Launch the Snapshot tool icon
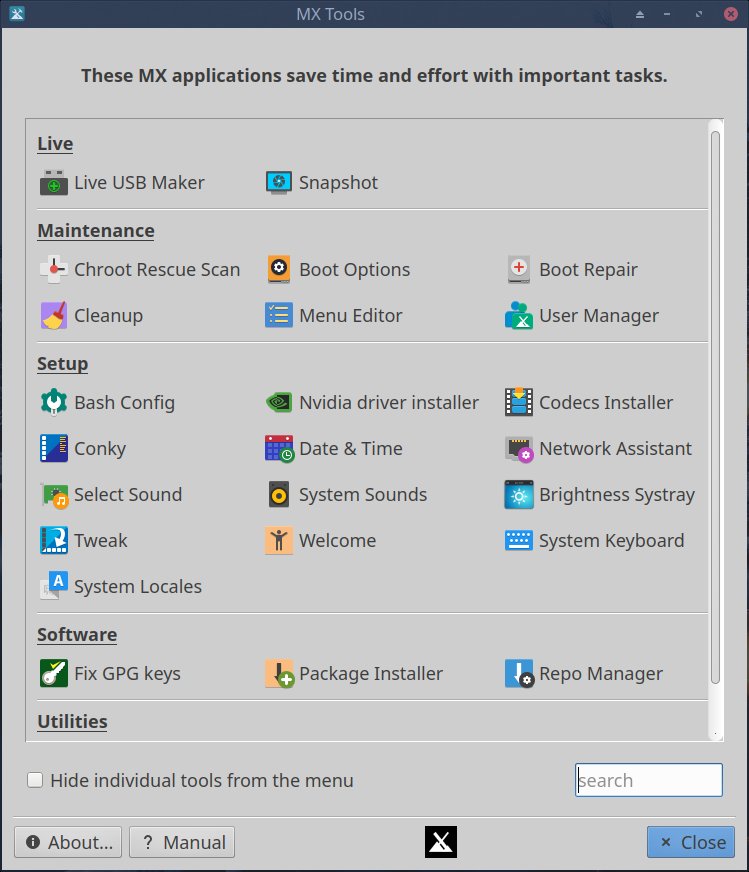749x872 pixels. click(278, 183)
